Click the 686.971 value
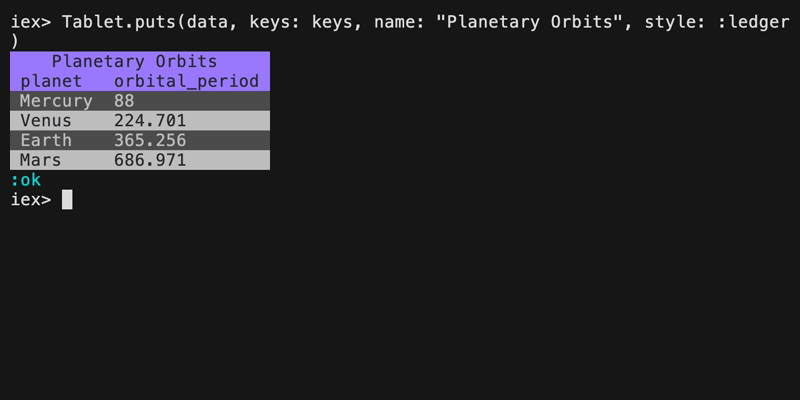Screen dimensions: 800x400 coord(150,160)
